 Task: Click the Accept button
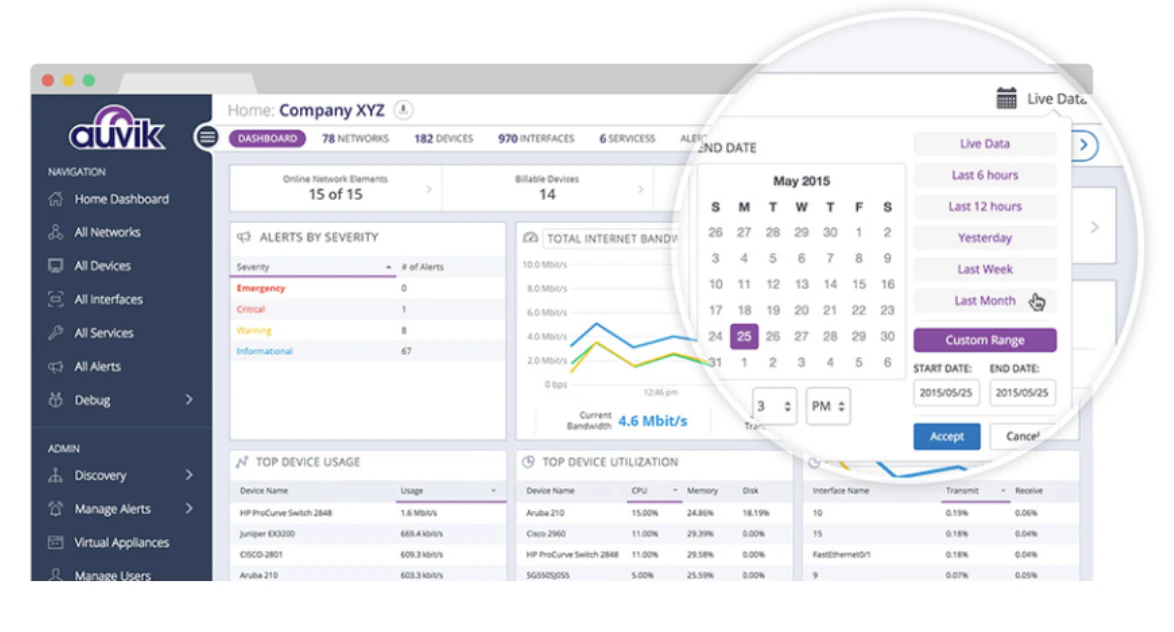point(946,436)
